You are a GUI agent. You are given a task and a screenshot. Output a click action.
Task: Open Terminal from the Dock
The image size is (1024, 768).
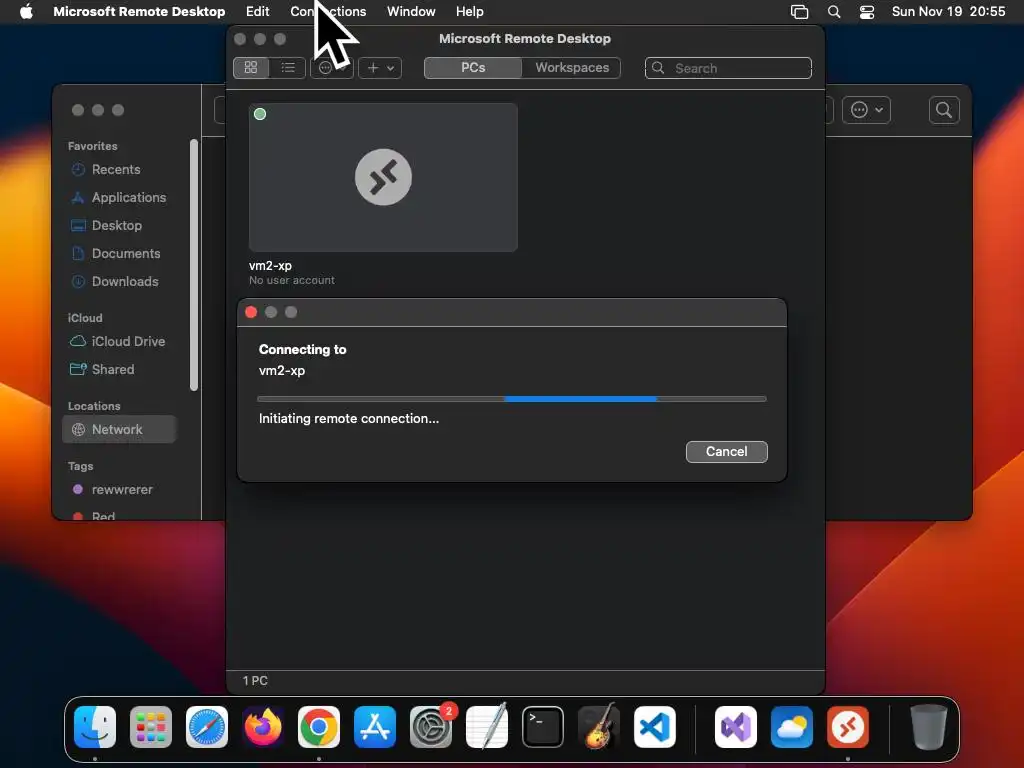[x=543, y=727]
